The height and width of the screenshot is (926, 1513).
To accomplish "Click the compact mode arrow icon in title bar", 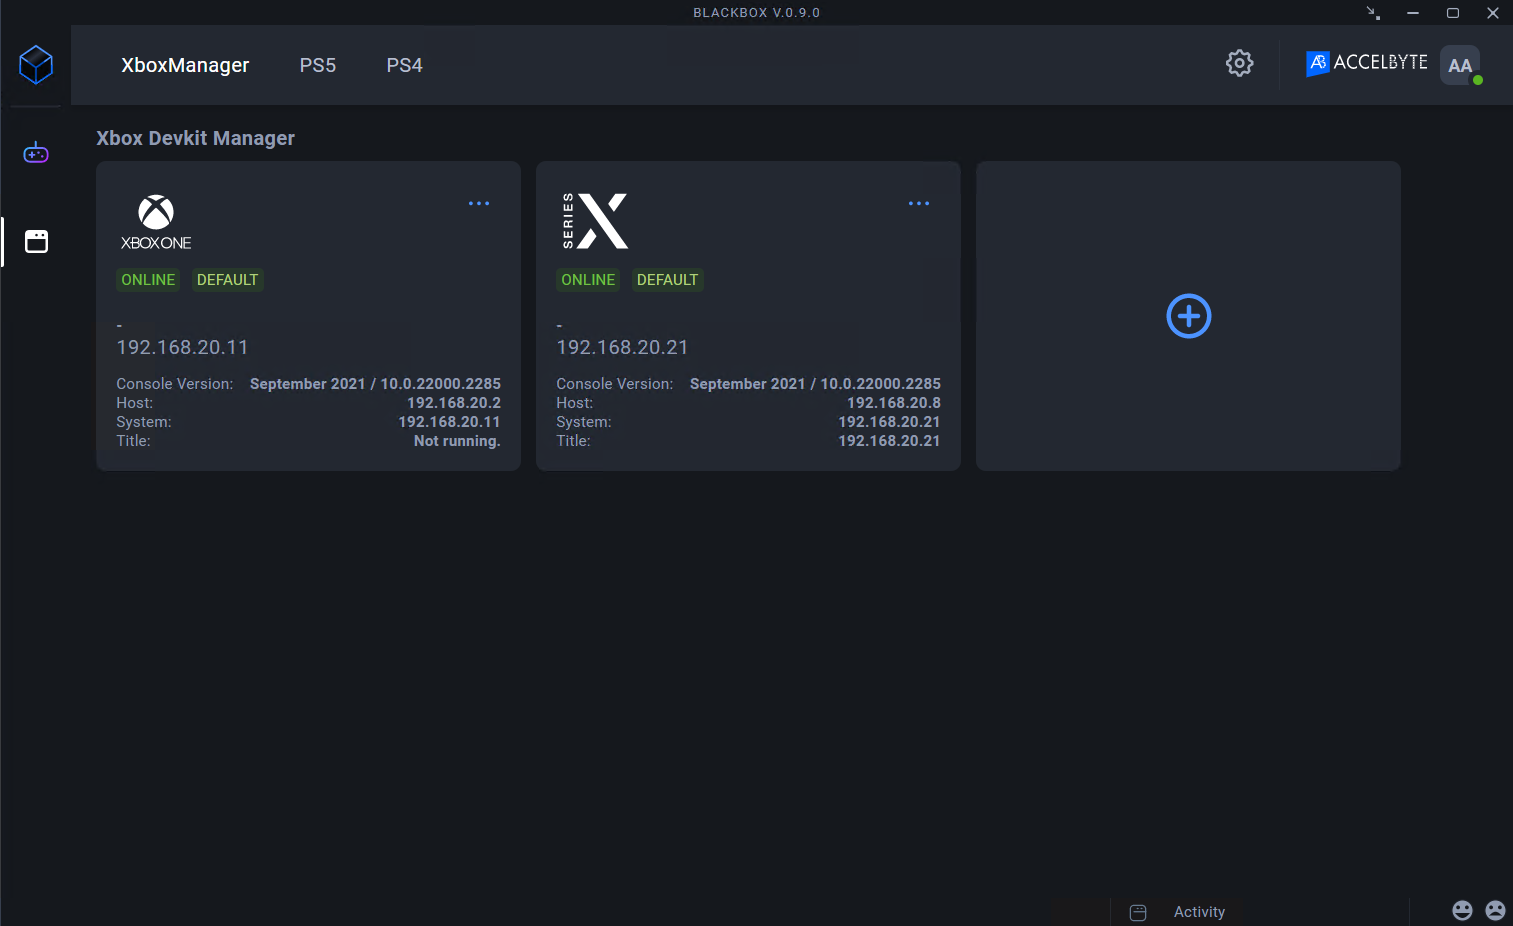I will [1373, 13].
